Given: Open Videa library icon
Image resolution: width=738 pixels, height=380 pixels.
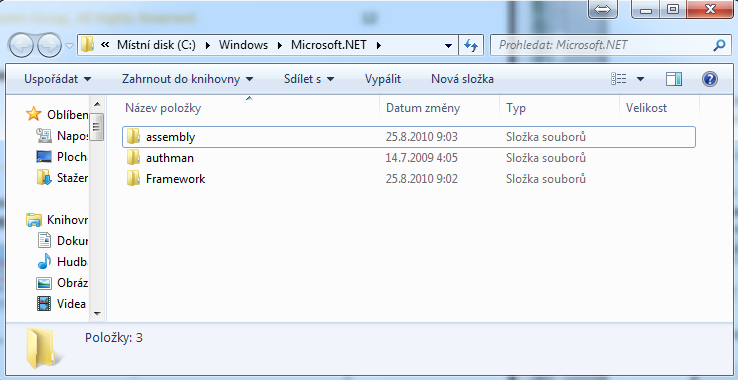Looking at the screenshot, I should 44,304.
